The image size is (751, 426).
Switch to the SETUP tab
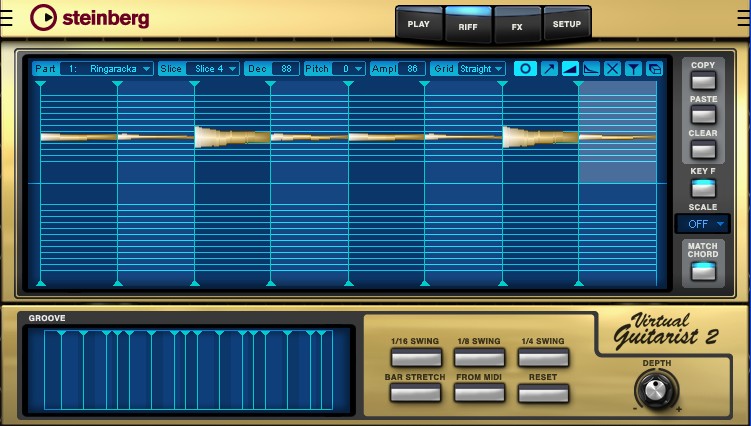pyautogui.click(x=567, y=24)
